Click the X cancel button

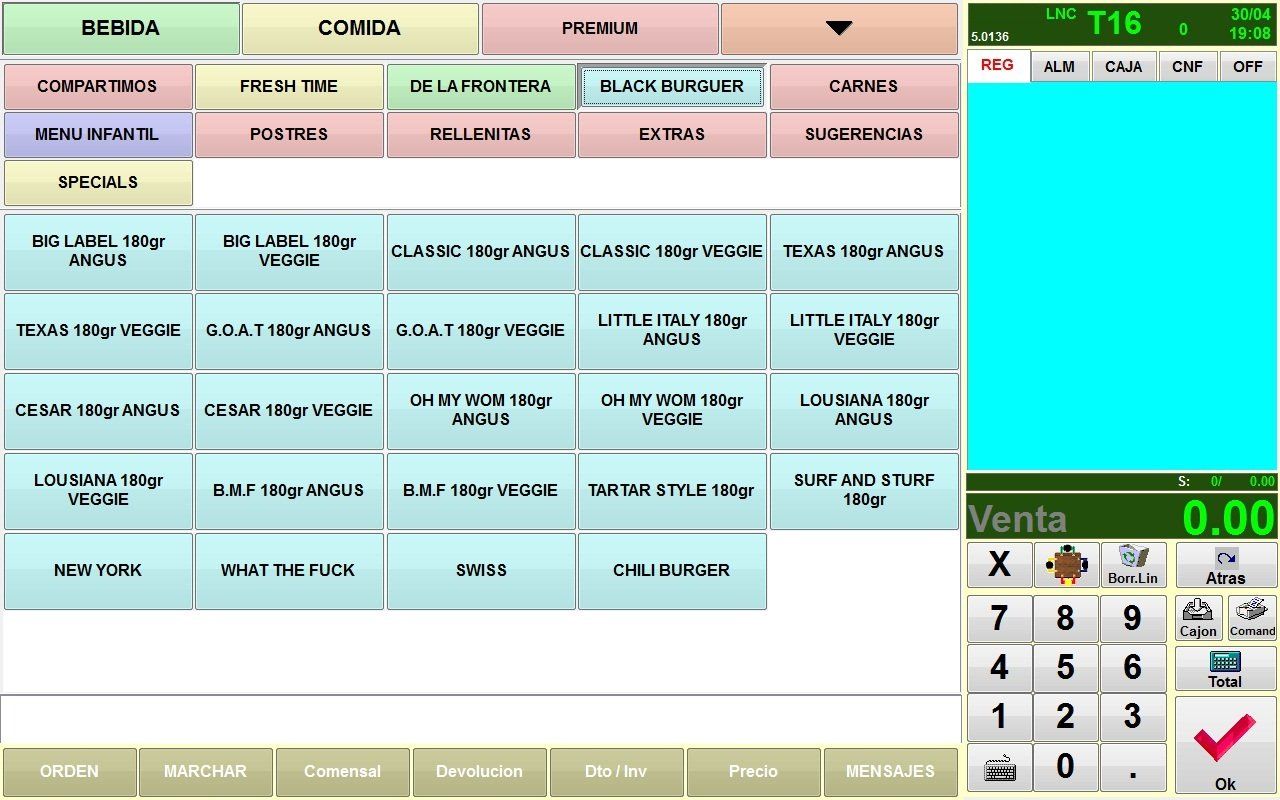coord(1000,566)
